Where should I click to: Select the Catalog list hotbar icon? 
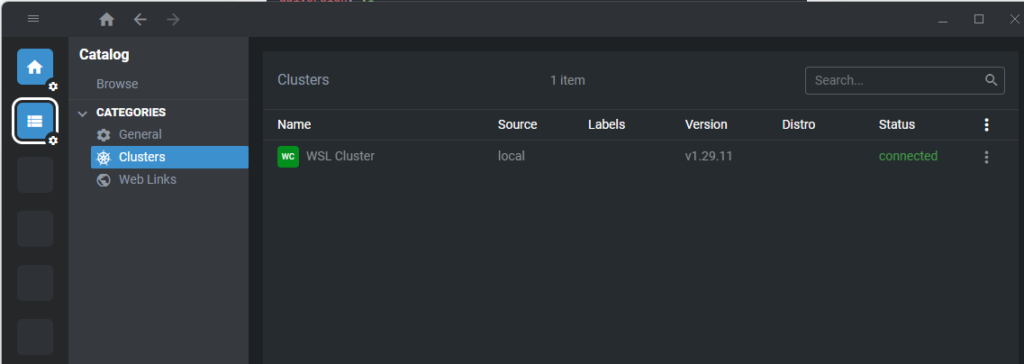pyautogui.click(x=35, y=121)
